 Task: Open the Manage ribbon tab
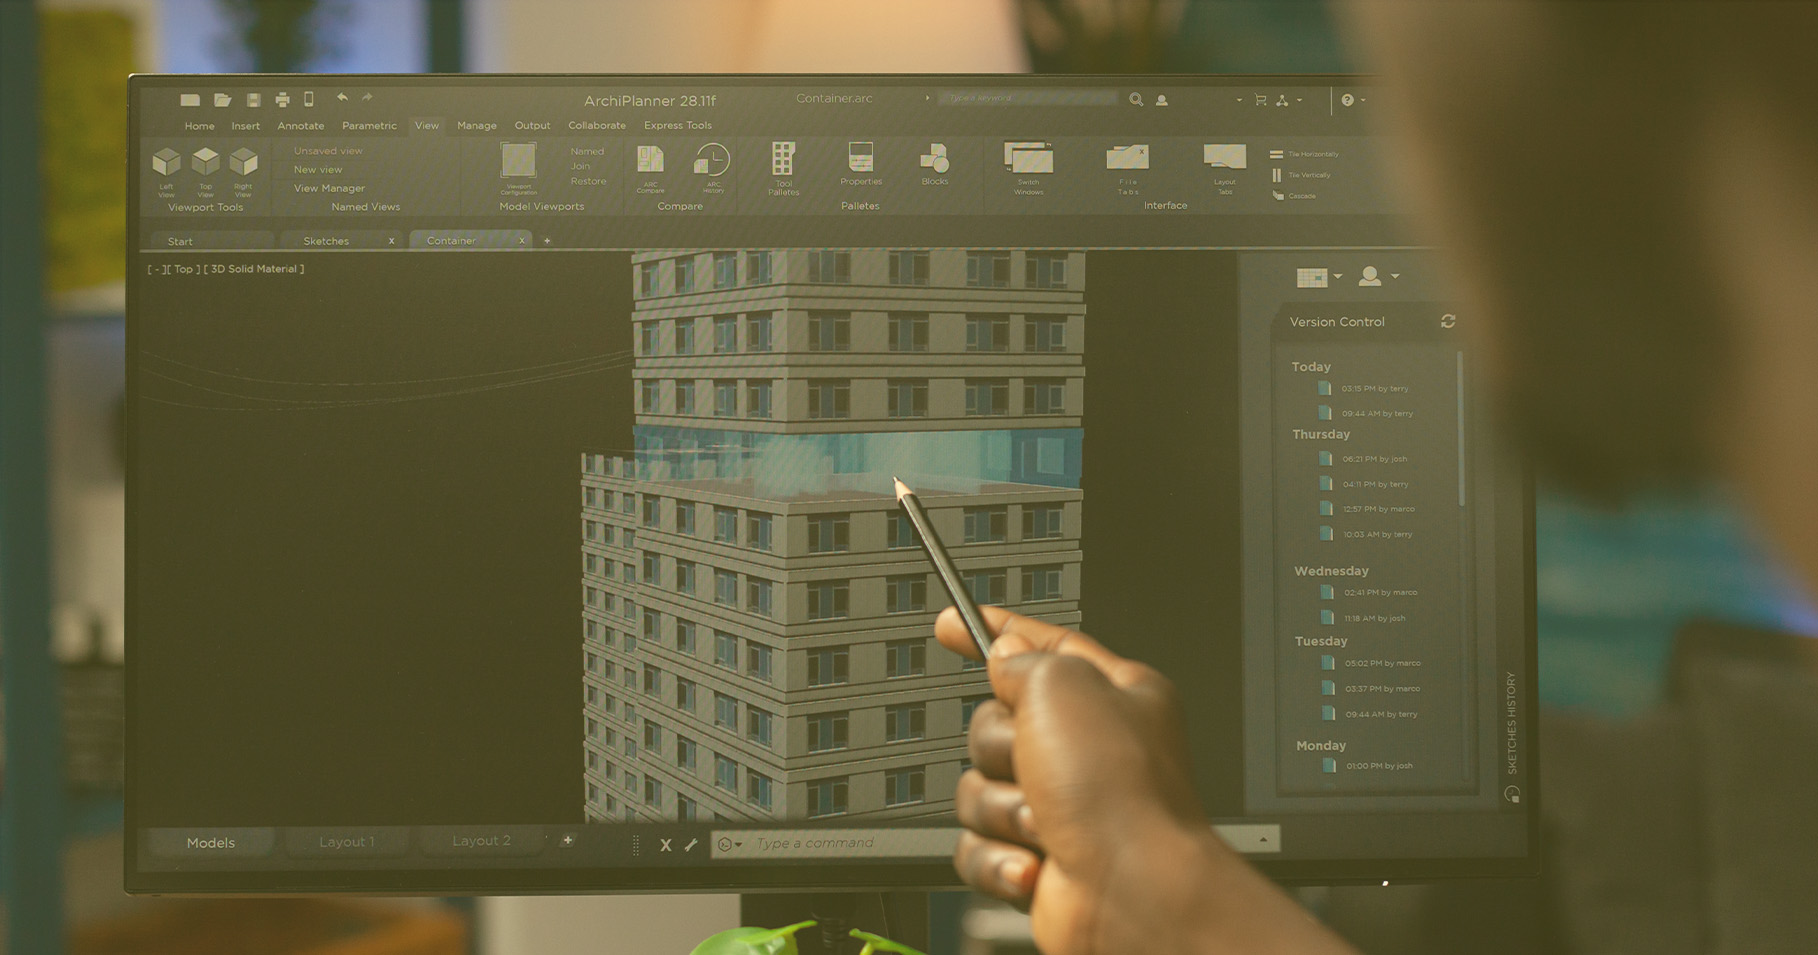(477, 126)
